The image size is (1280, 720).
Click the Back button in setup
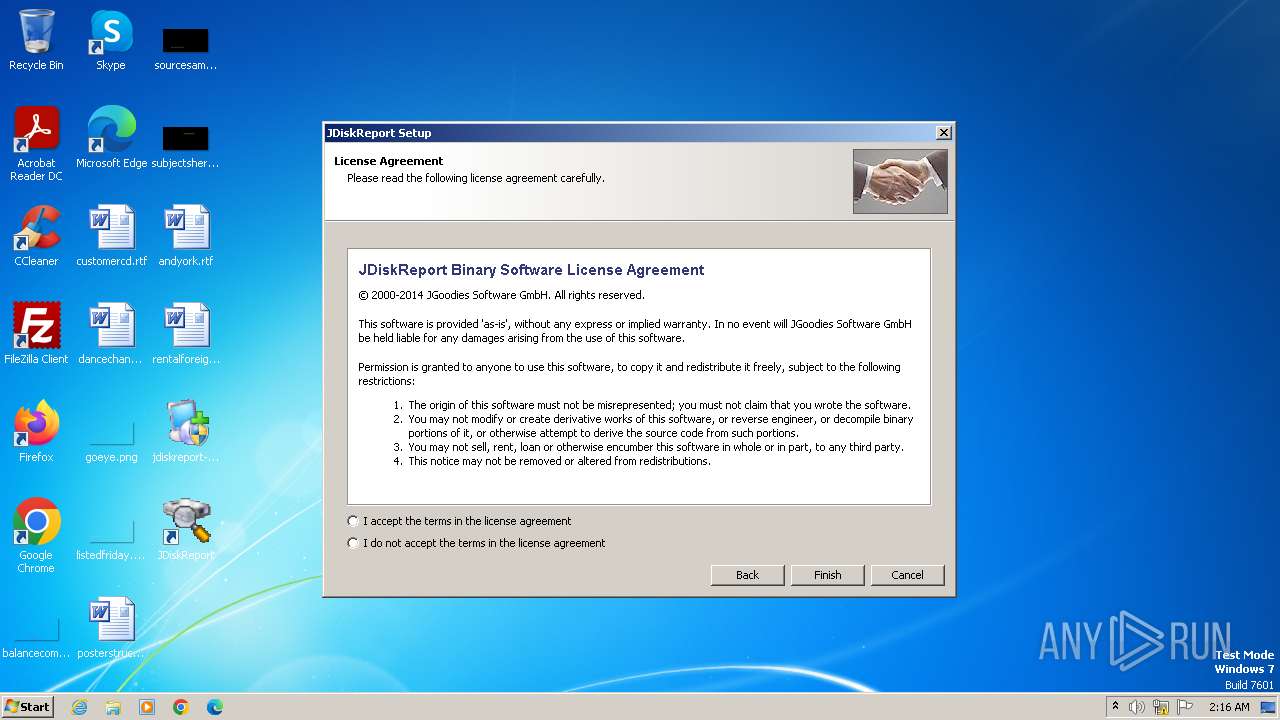747,575
